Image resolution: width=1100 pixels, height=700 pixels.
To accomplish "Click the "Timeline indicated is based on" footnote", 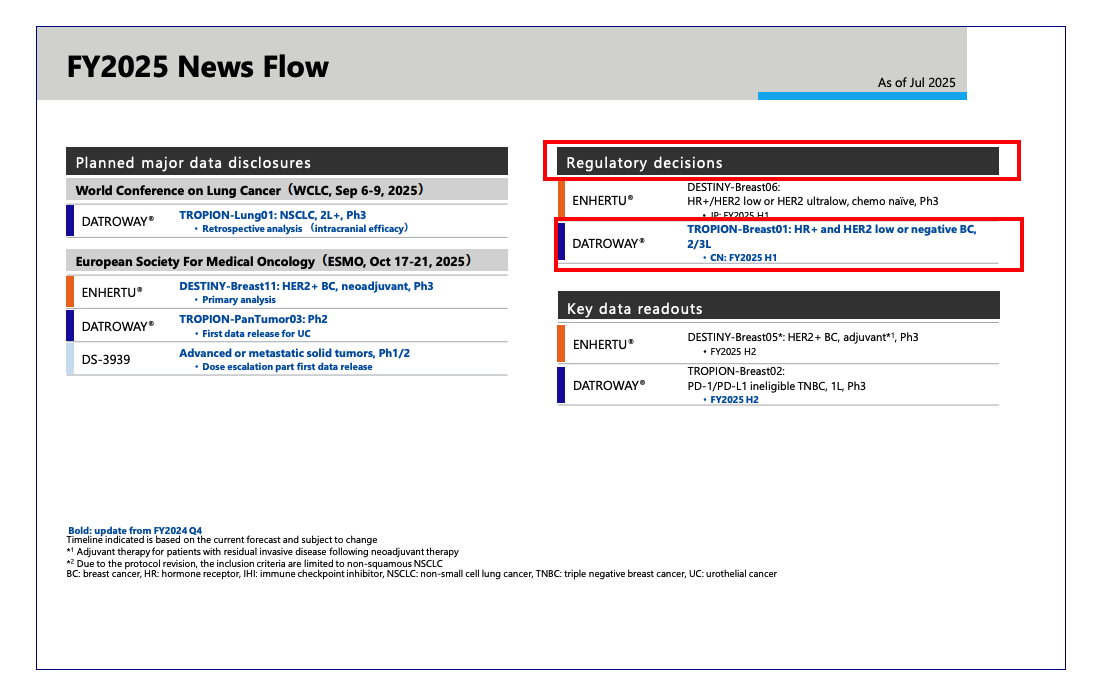I will click(x=222, y=540).
